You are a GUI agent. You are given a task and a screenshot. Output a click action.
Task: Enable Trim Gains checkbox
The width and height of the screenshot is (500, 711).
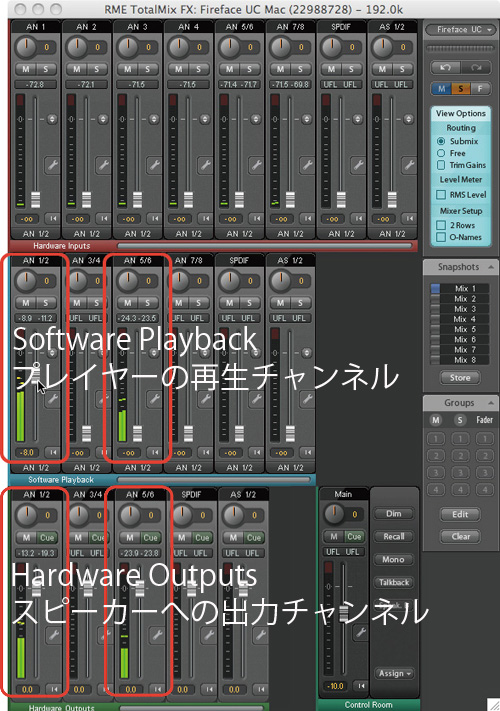441,165
